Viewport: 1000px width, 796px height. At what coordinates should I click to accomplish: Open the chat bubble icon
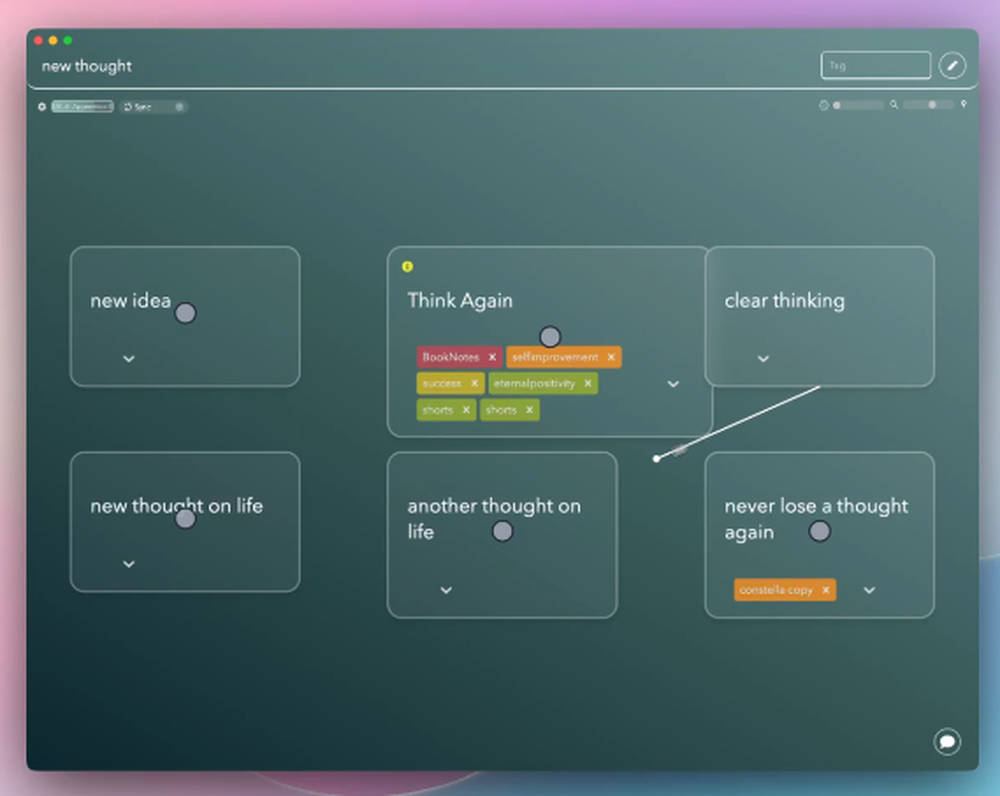tap(947, 741)
